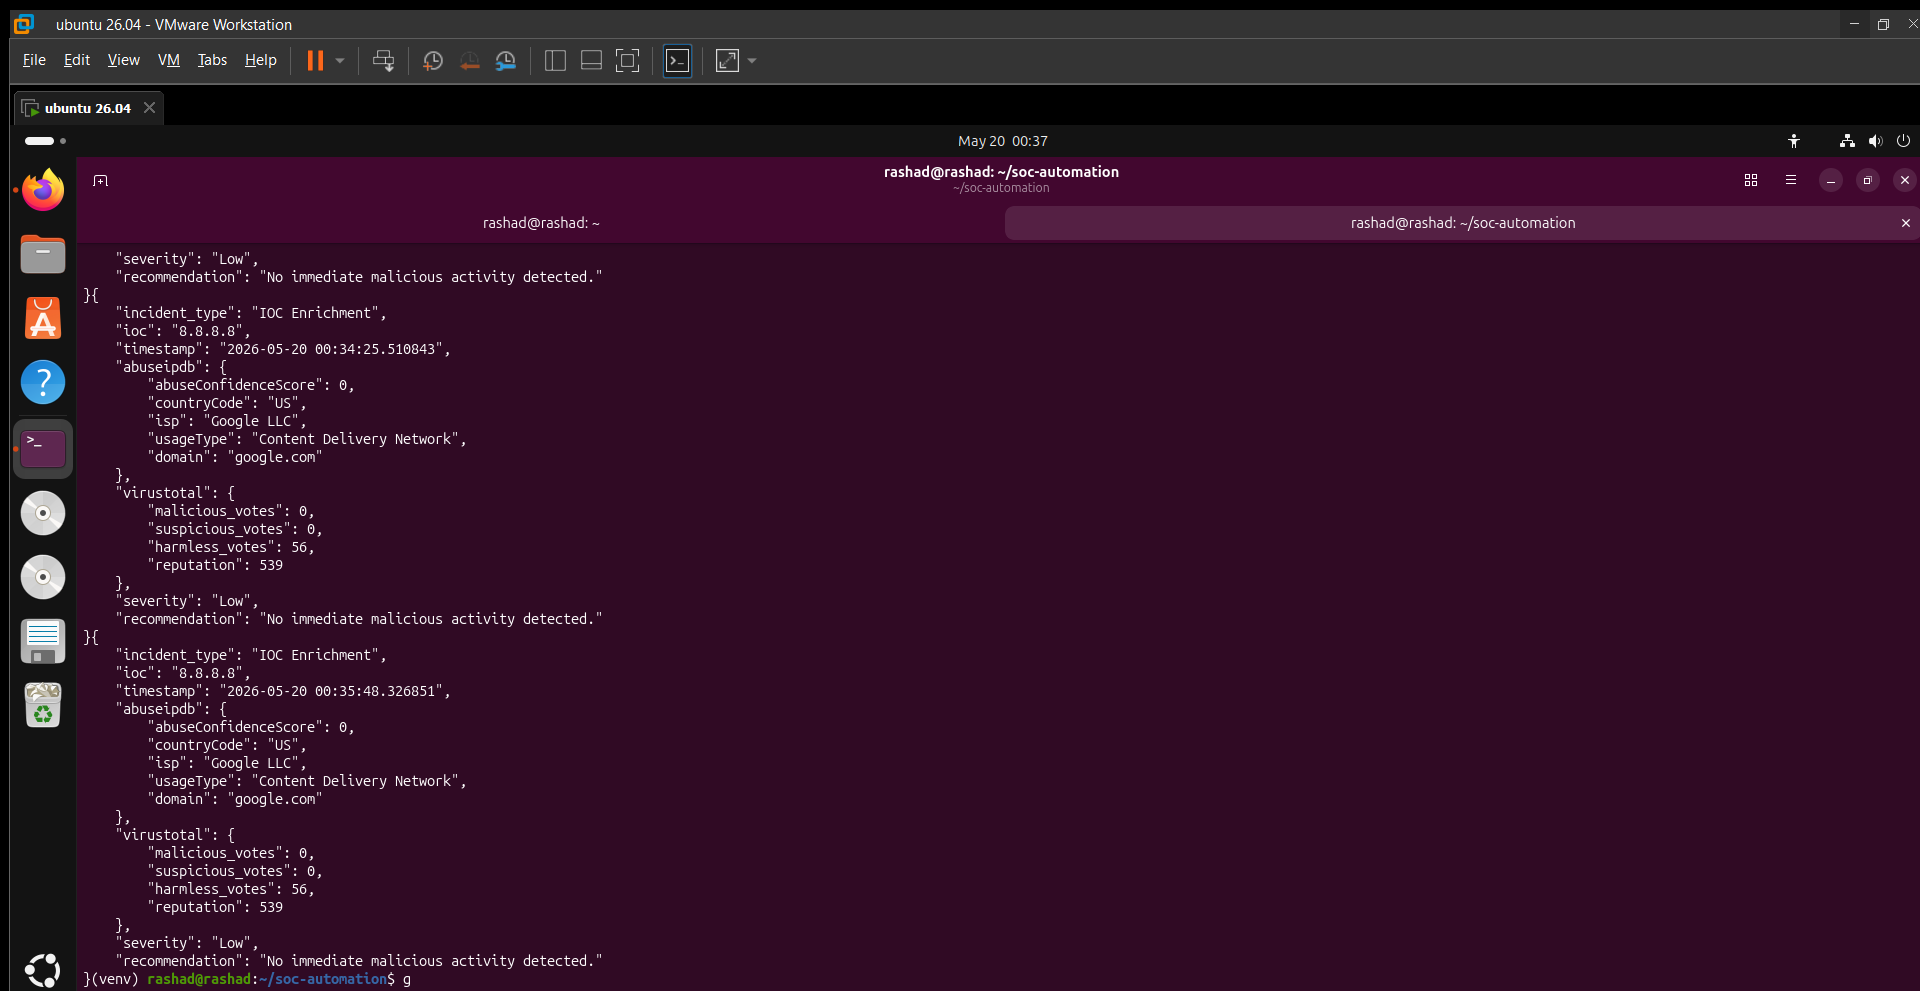Toggle the VMware library sidebar icon
This screenshot has width=1920, height=991.
[555, 61]
